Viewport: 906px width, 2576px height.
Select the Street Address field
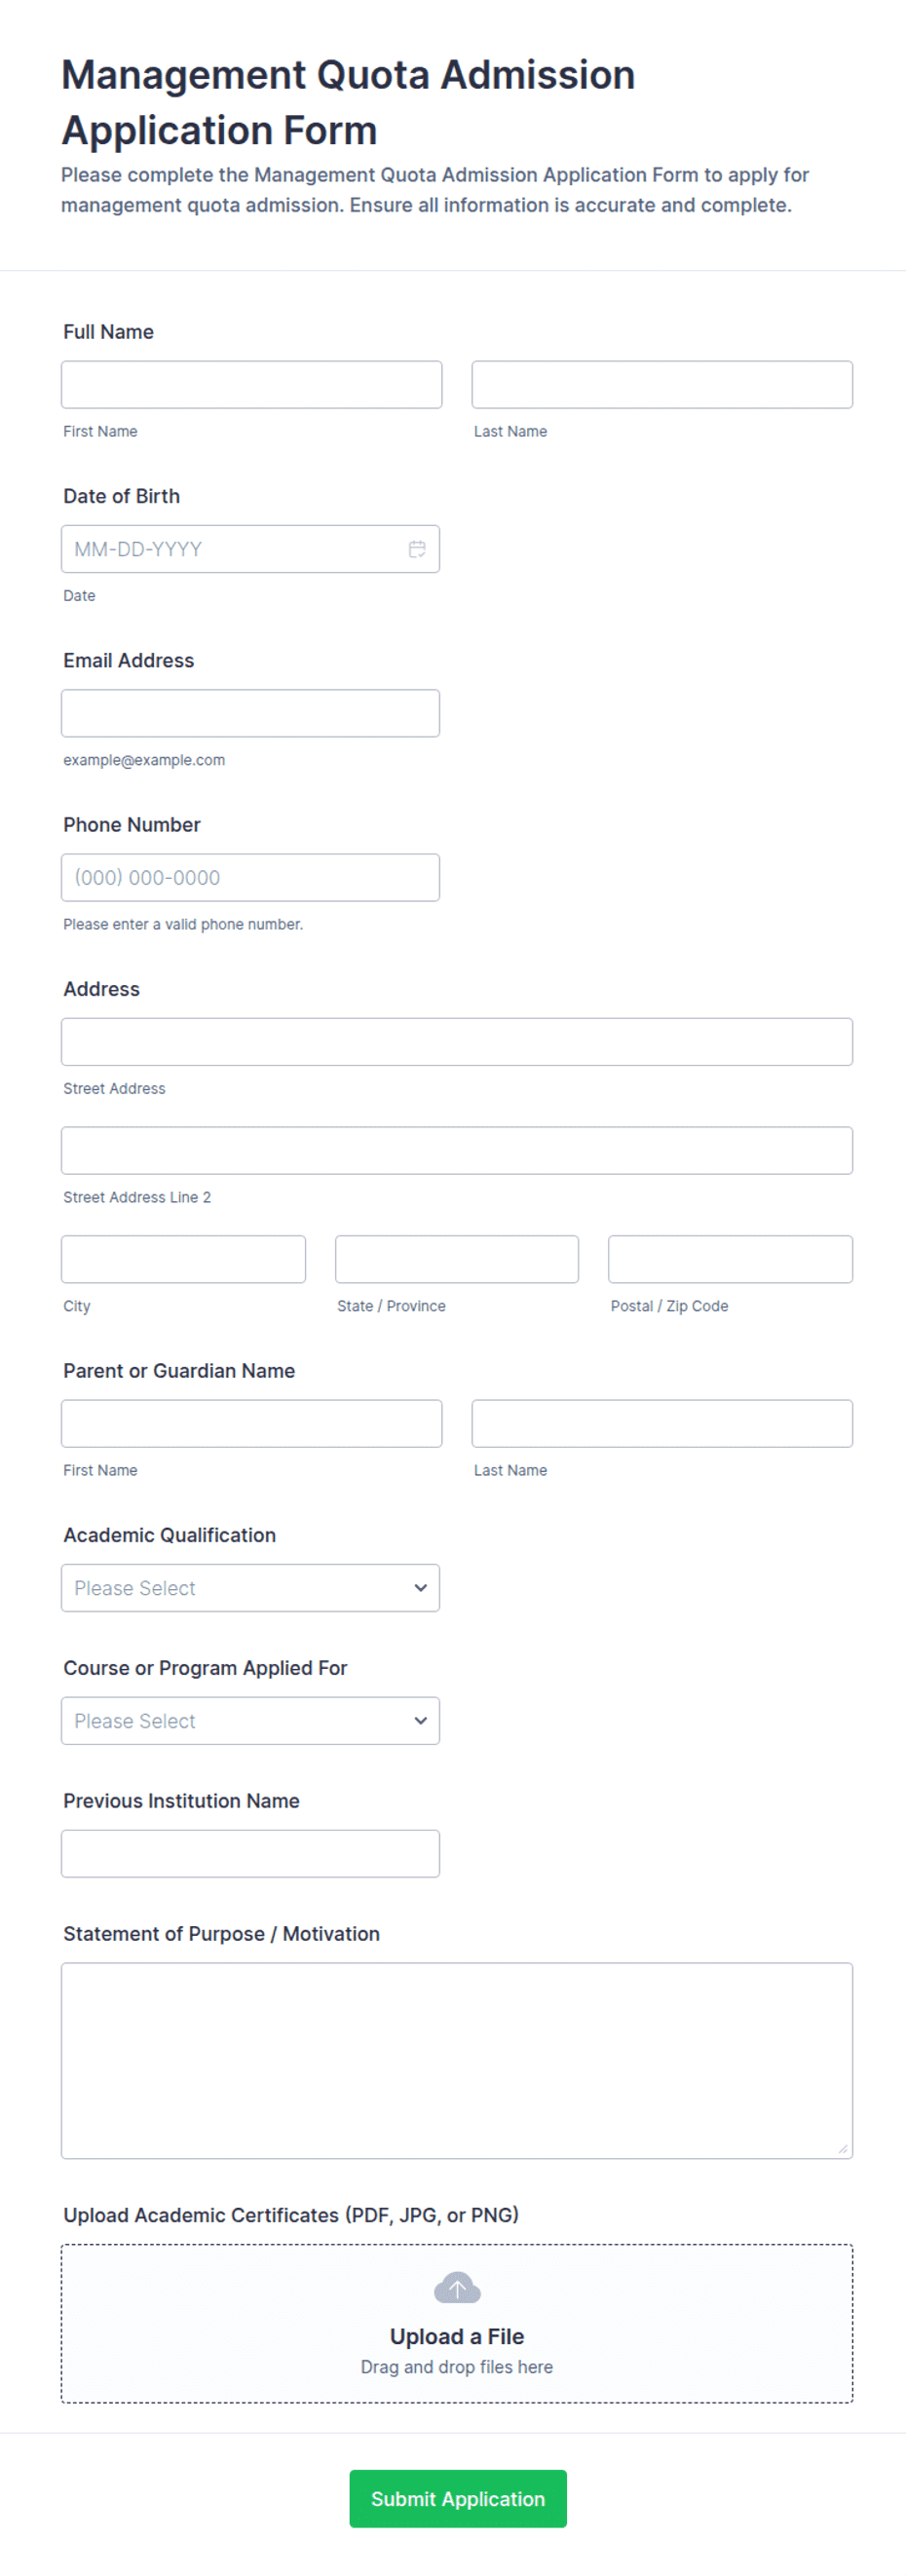point(457,1042)
